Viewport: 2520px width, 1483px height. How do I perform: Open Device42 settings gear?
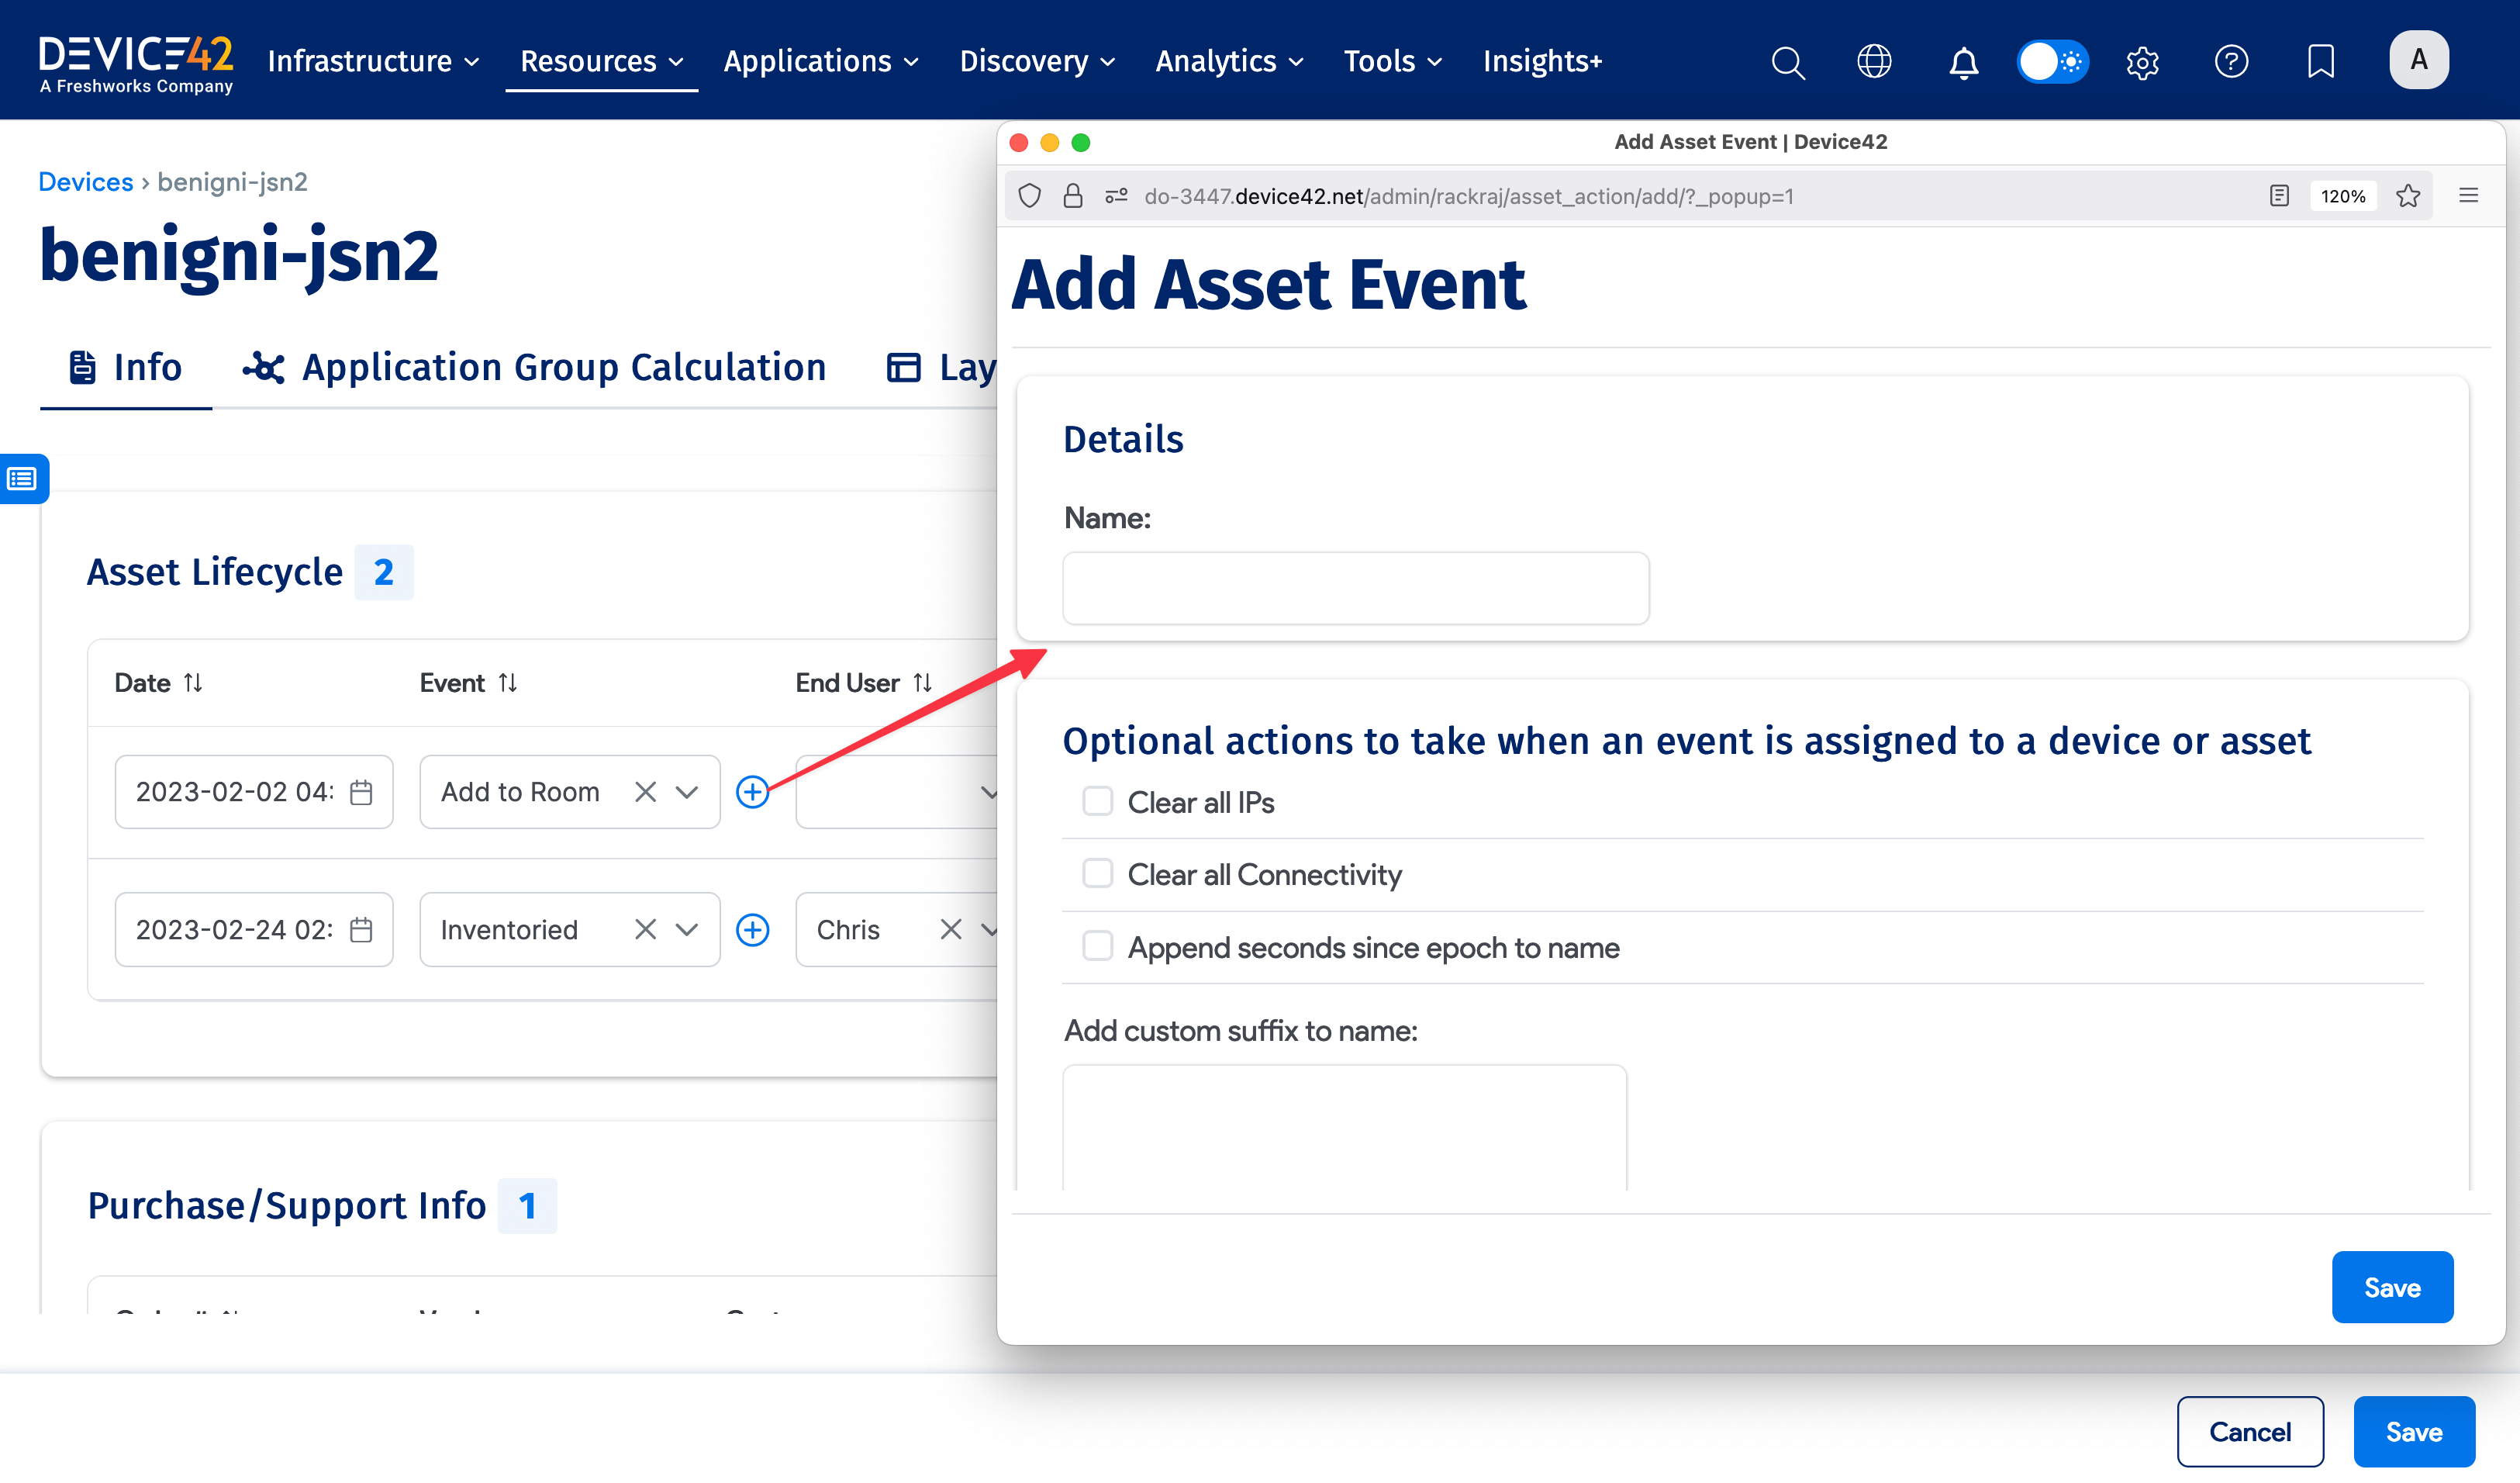point(2142,62)
